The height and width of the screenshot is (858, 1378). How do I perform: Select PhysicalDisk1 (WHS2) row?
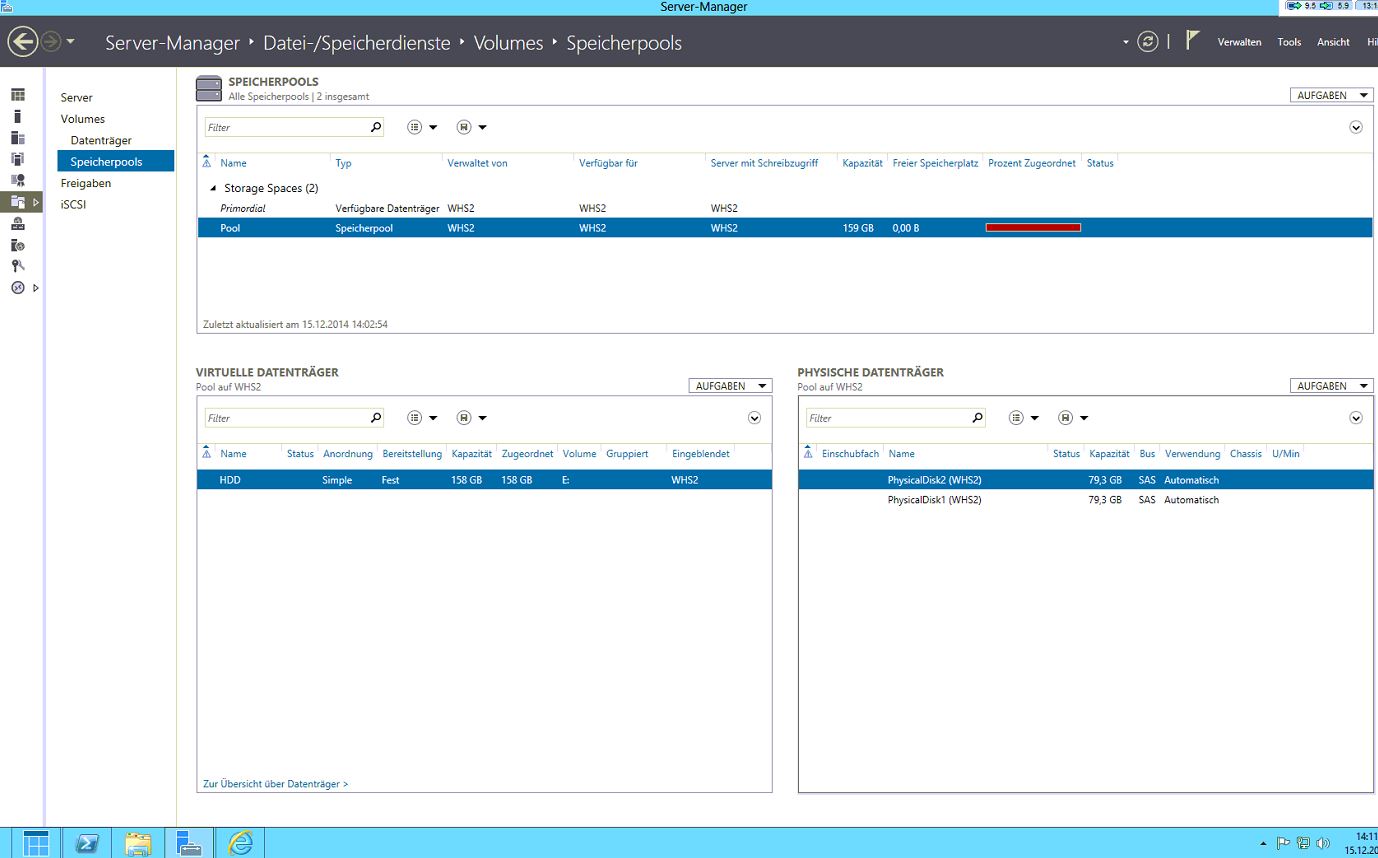coord(1086,500)
